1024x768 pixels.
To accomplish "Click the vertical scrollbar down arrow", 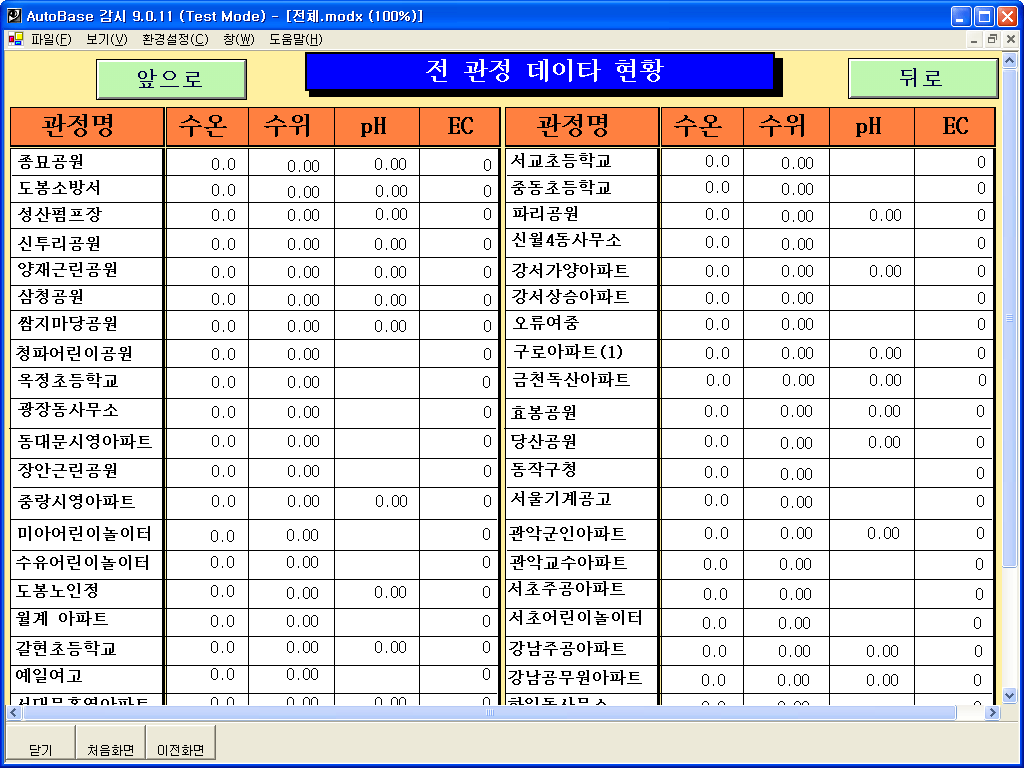I will pos(1009,695).
